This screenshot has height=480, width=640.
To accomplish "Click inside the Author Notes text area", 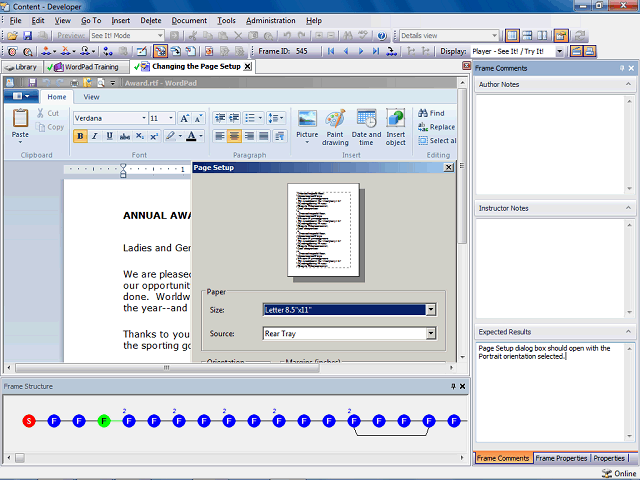I will pos(550,144).
